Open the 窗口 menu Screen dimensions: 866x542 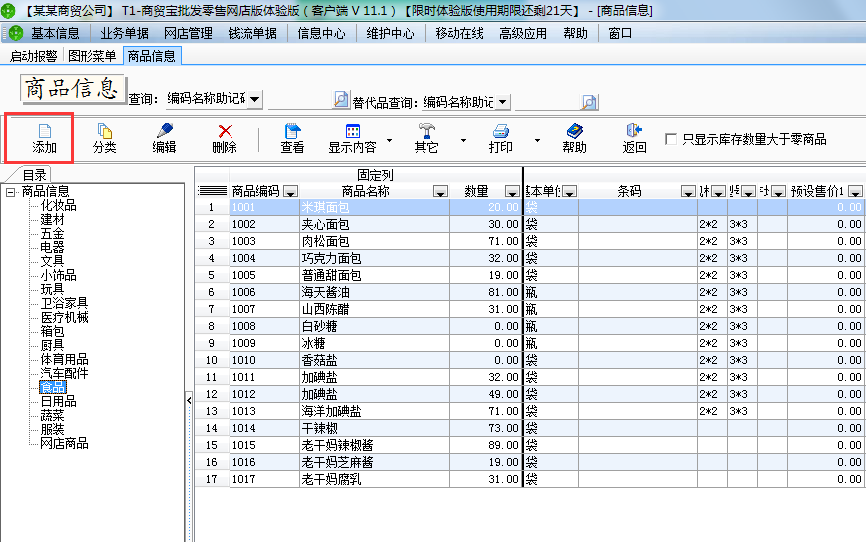(620, 34)
